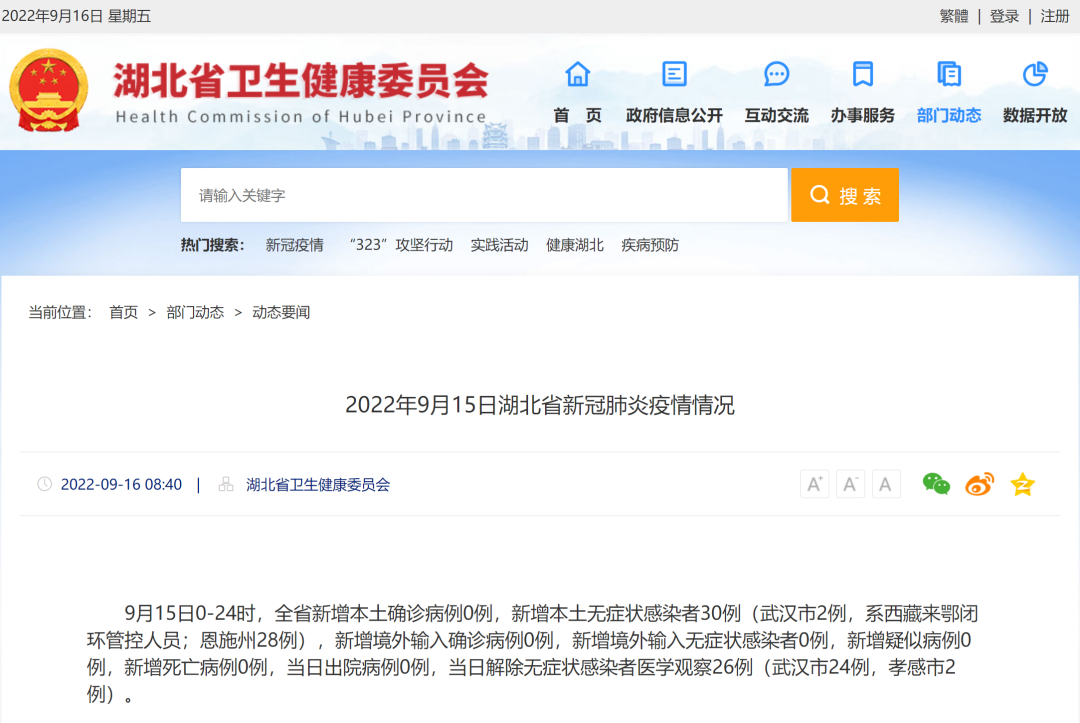This screenshot has width=1080, height=723.
Task: Go to 部门动态 in breadcrumb
Action: [195, 313]
